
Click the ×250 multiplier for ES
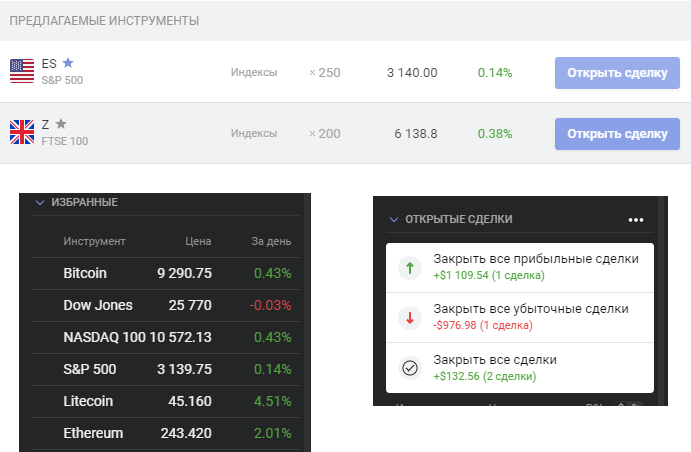point(324,72)
